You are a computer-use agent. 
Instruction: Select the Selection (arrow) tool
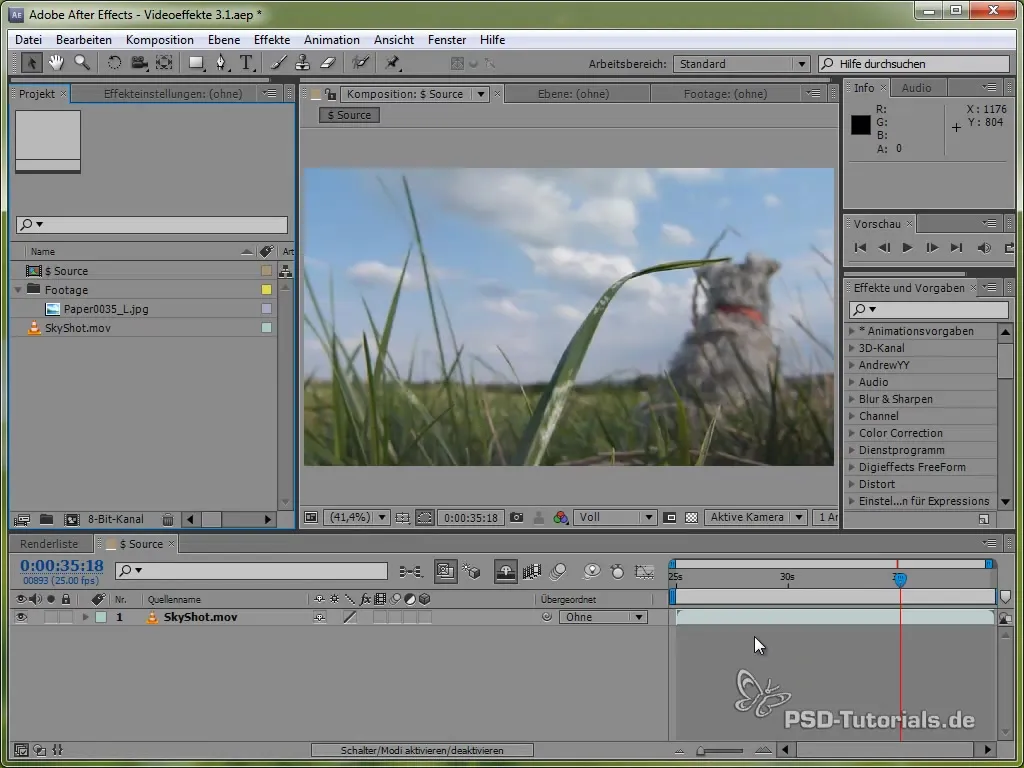click(x=31, y=63)
